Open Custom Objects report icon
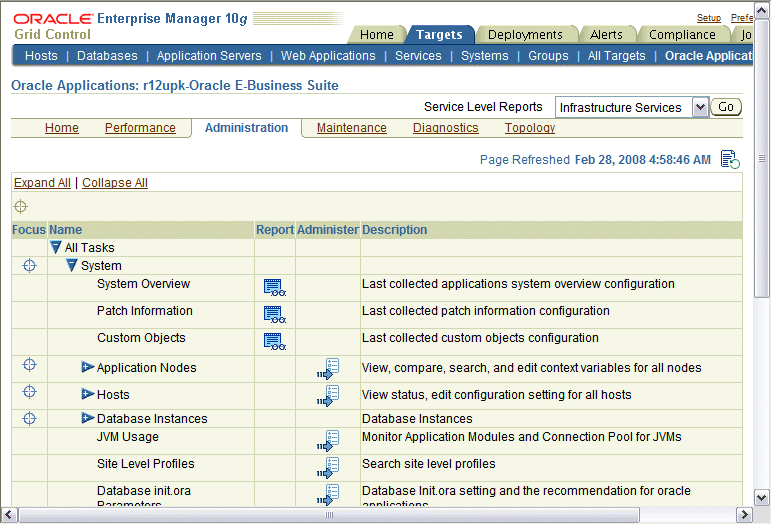This screenshot has width=772, height=525. 275,341
